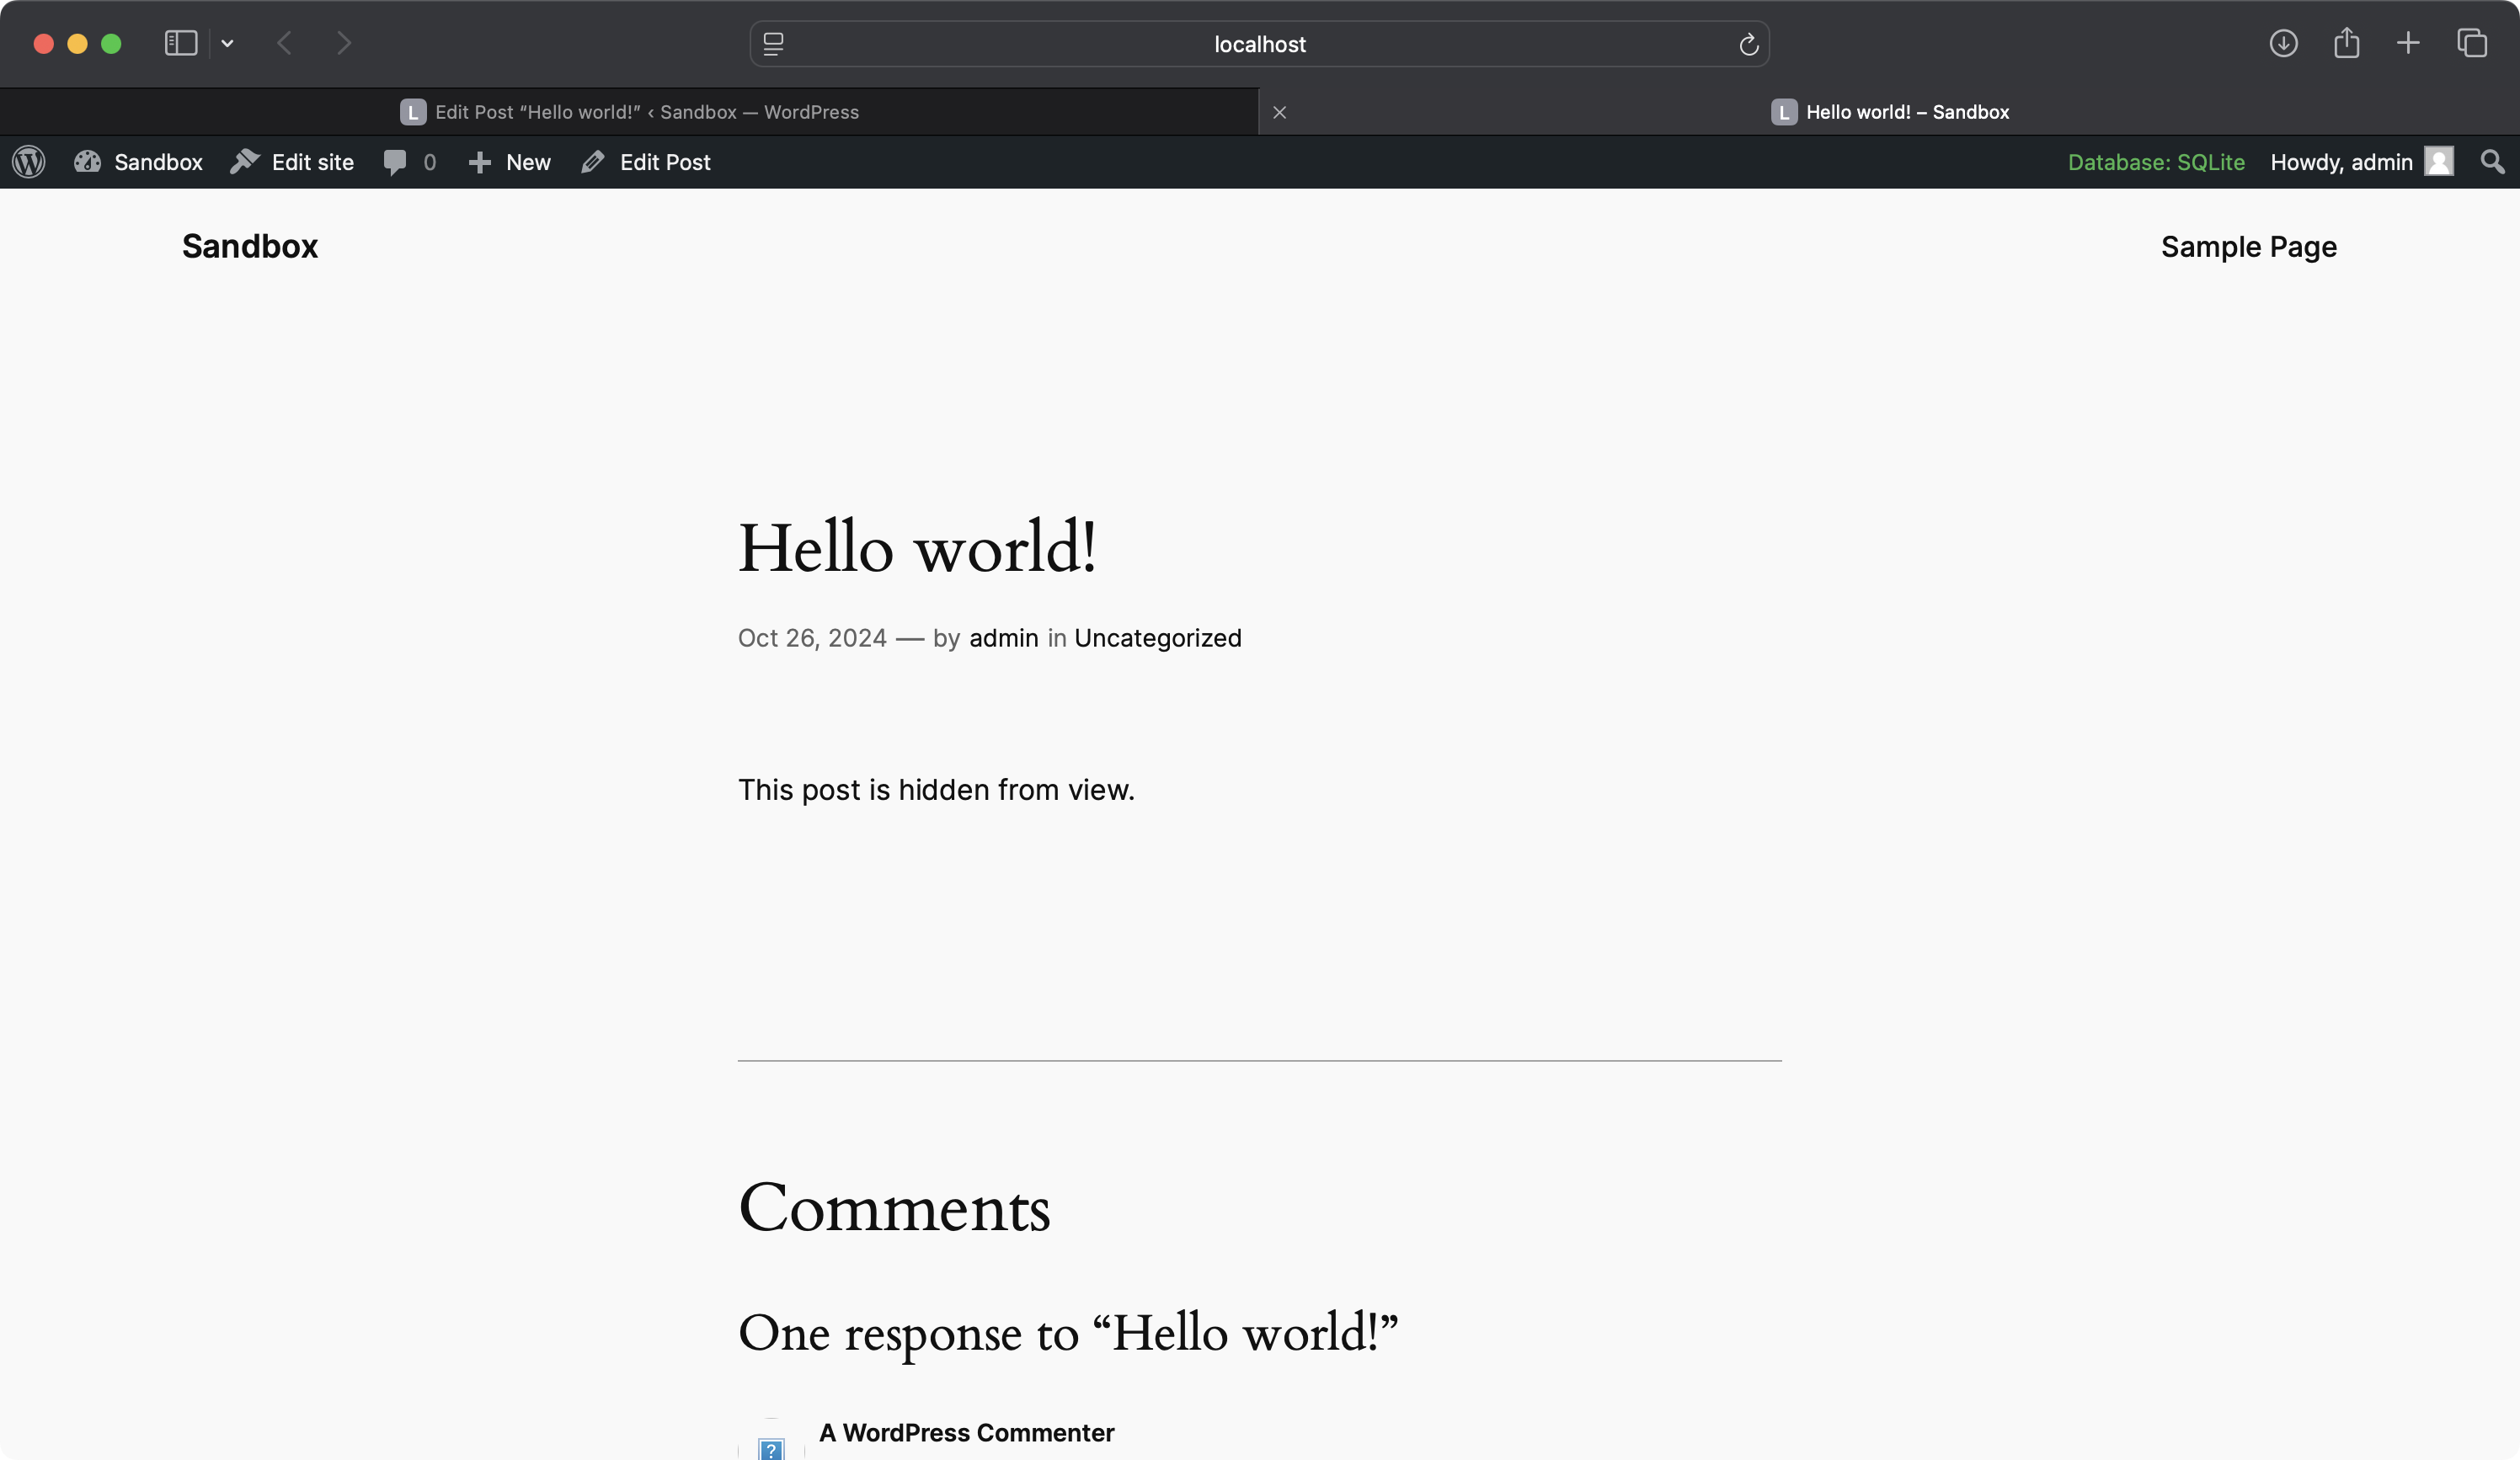Click the Database SQLite indicator
This screenshot has width=2520, height=1460.
tap(2155, 162)
